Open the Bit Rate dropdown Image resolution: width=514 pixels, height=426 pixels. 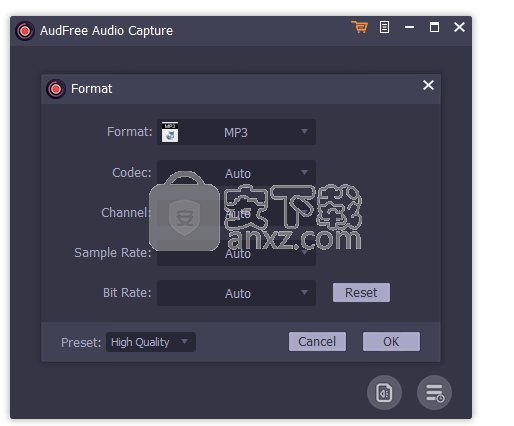236,293
